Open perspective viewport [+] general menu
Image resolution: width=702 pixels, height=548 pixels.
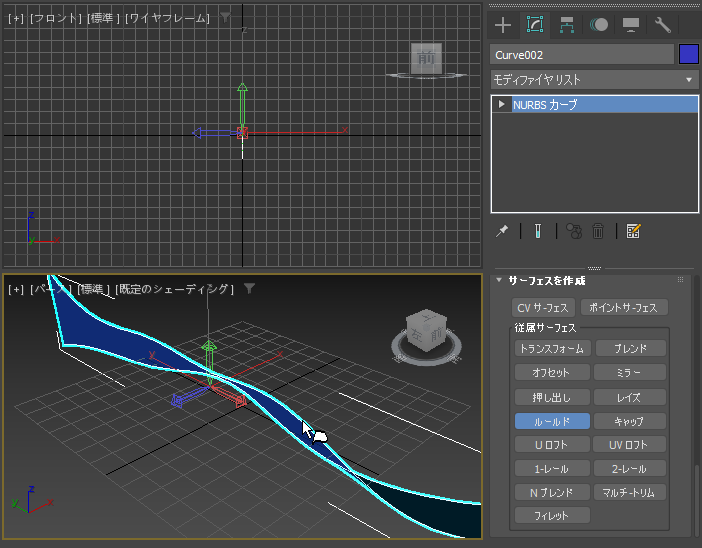(x=16, y=289)
